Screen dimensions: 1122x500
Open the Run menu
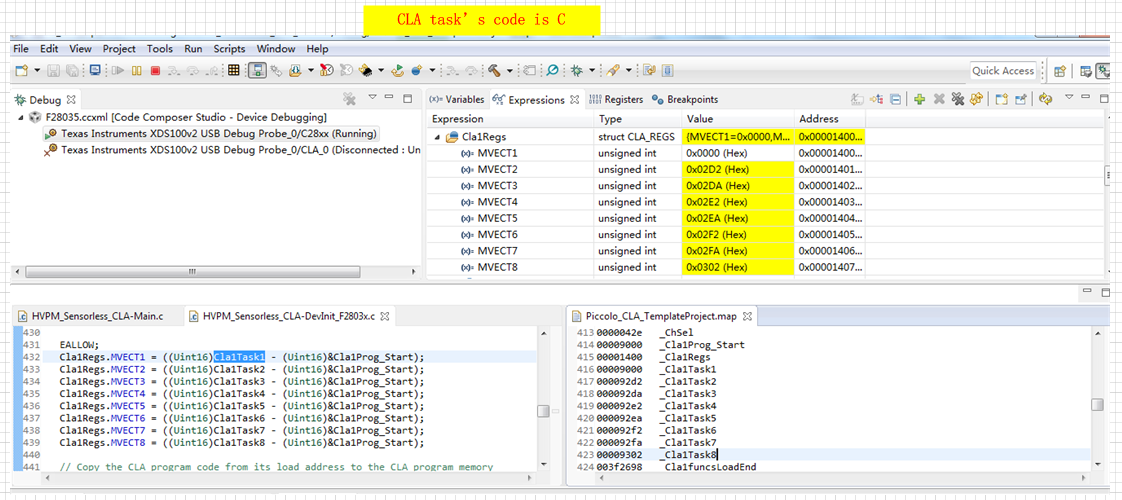coord(193,49)
